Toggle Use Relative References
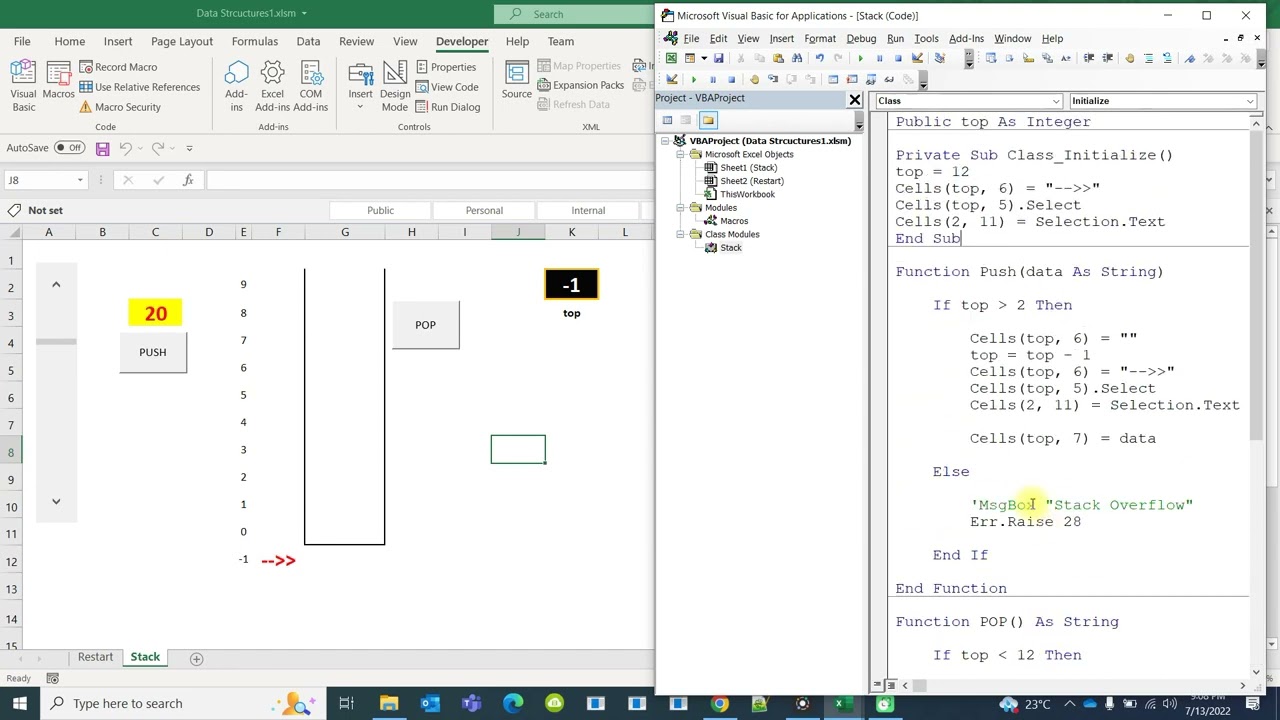1280x720 pixels. point(139,87)
